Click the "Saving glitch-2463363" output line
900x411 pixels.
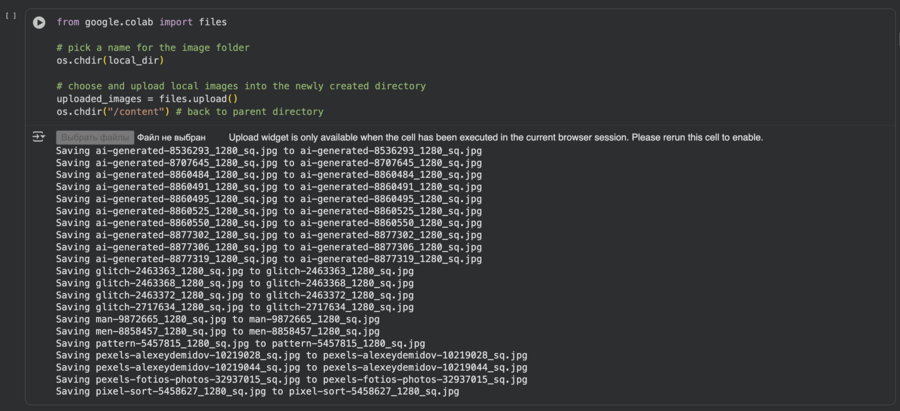click(234, 271)
